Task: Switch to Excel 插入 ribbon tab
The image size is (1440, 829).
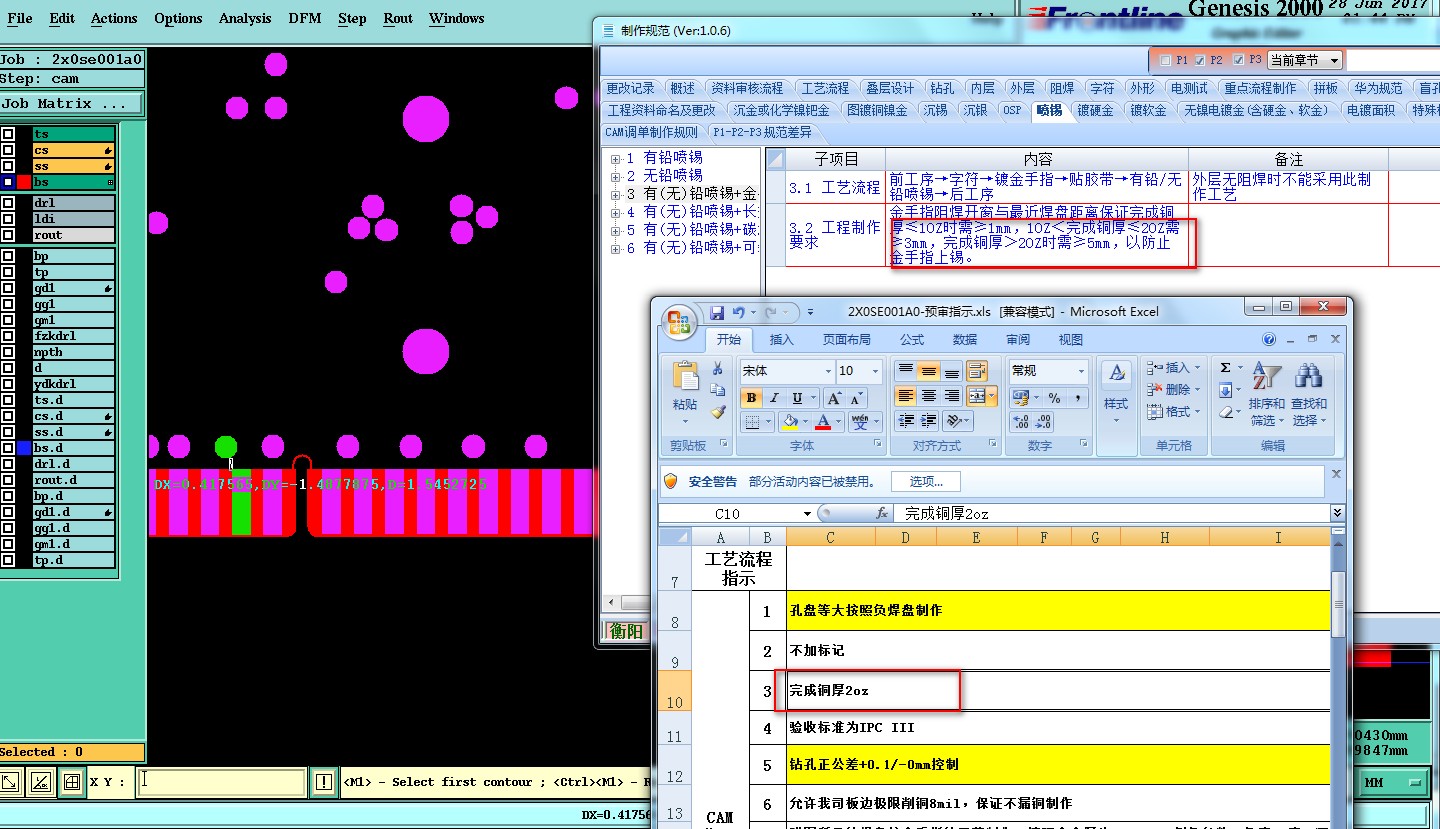Action: (x=781, y=340)
